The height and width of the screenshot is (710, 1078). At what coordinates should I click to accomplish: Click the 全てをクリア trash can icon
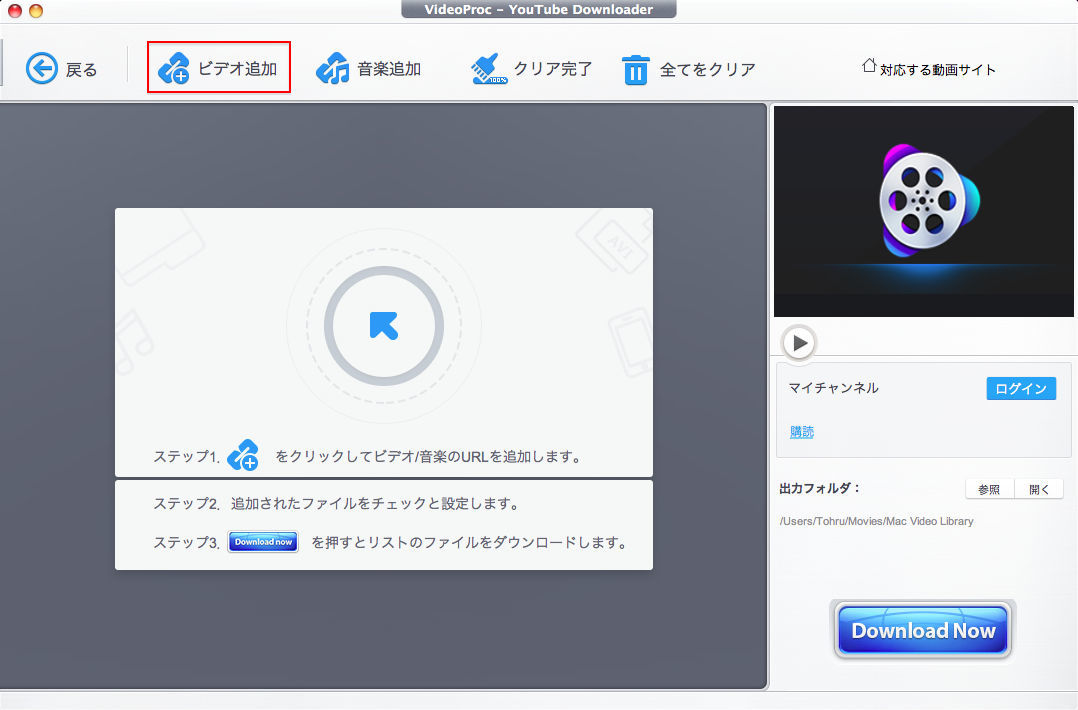635,69
